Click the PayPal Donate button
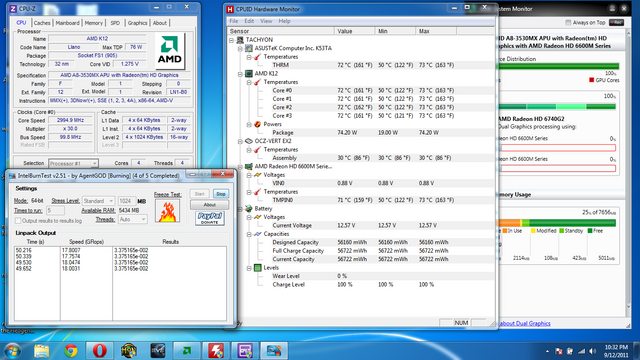This screenshot has height=360, width=640. [x=209, y=218]
